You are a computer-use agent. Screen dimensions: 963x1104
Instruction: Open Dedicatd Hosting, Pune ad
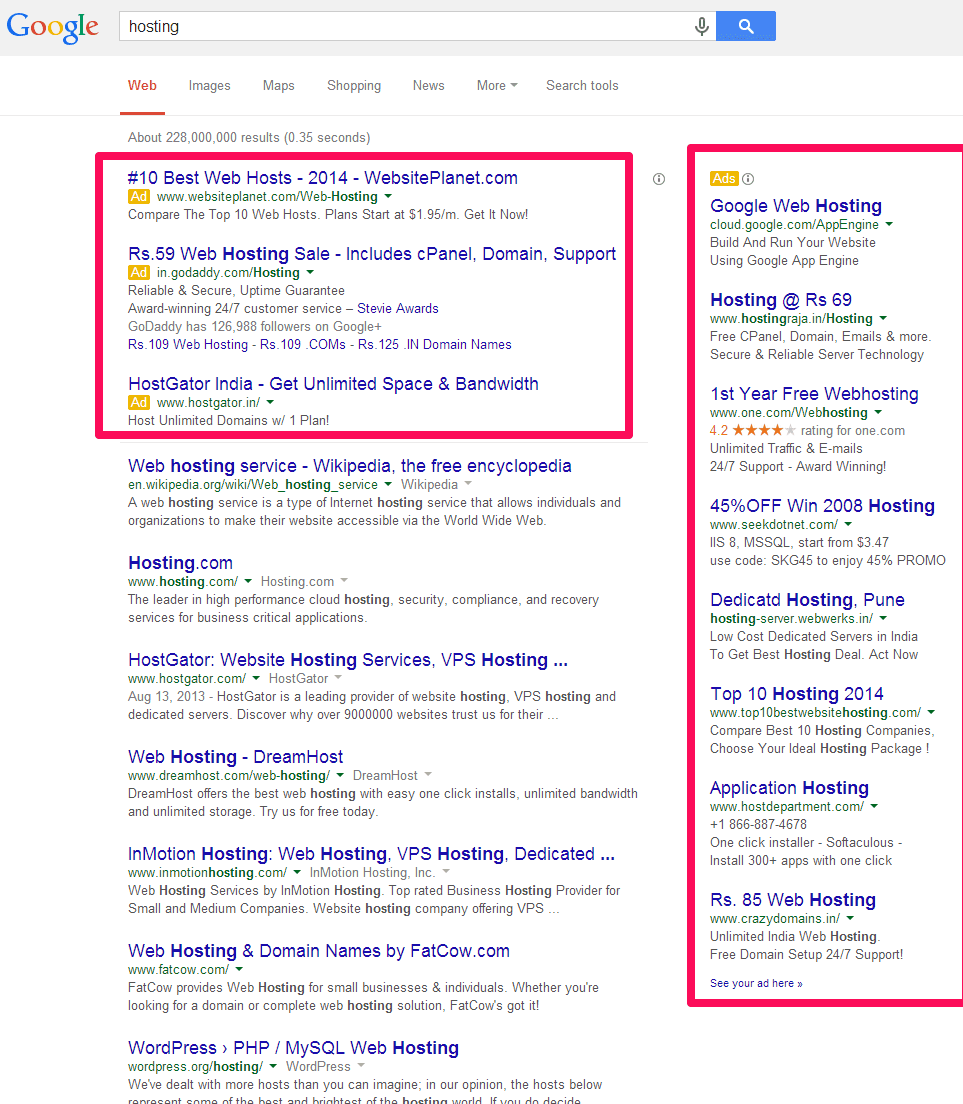pyautogui.click(x=807, y=600)
